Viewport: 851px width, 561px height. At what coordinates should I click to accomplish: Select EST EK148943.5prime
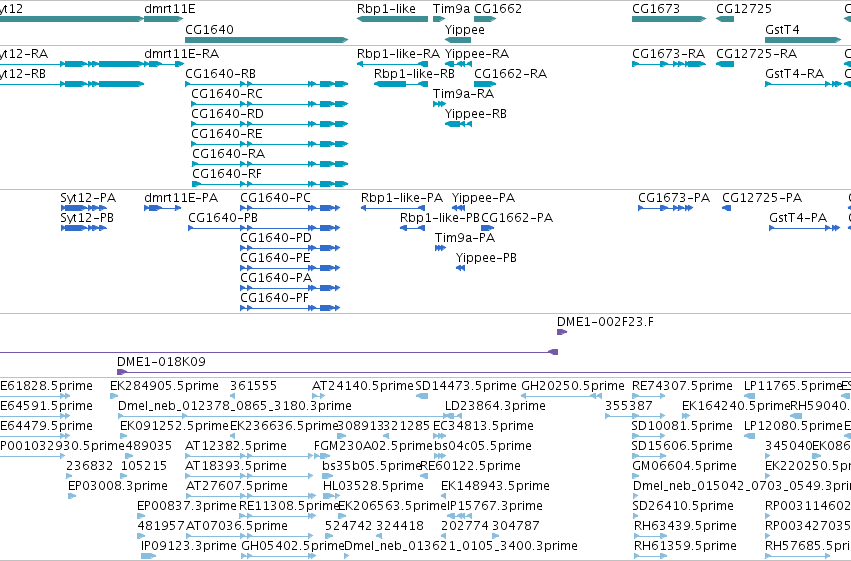(495, 487)
